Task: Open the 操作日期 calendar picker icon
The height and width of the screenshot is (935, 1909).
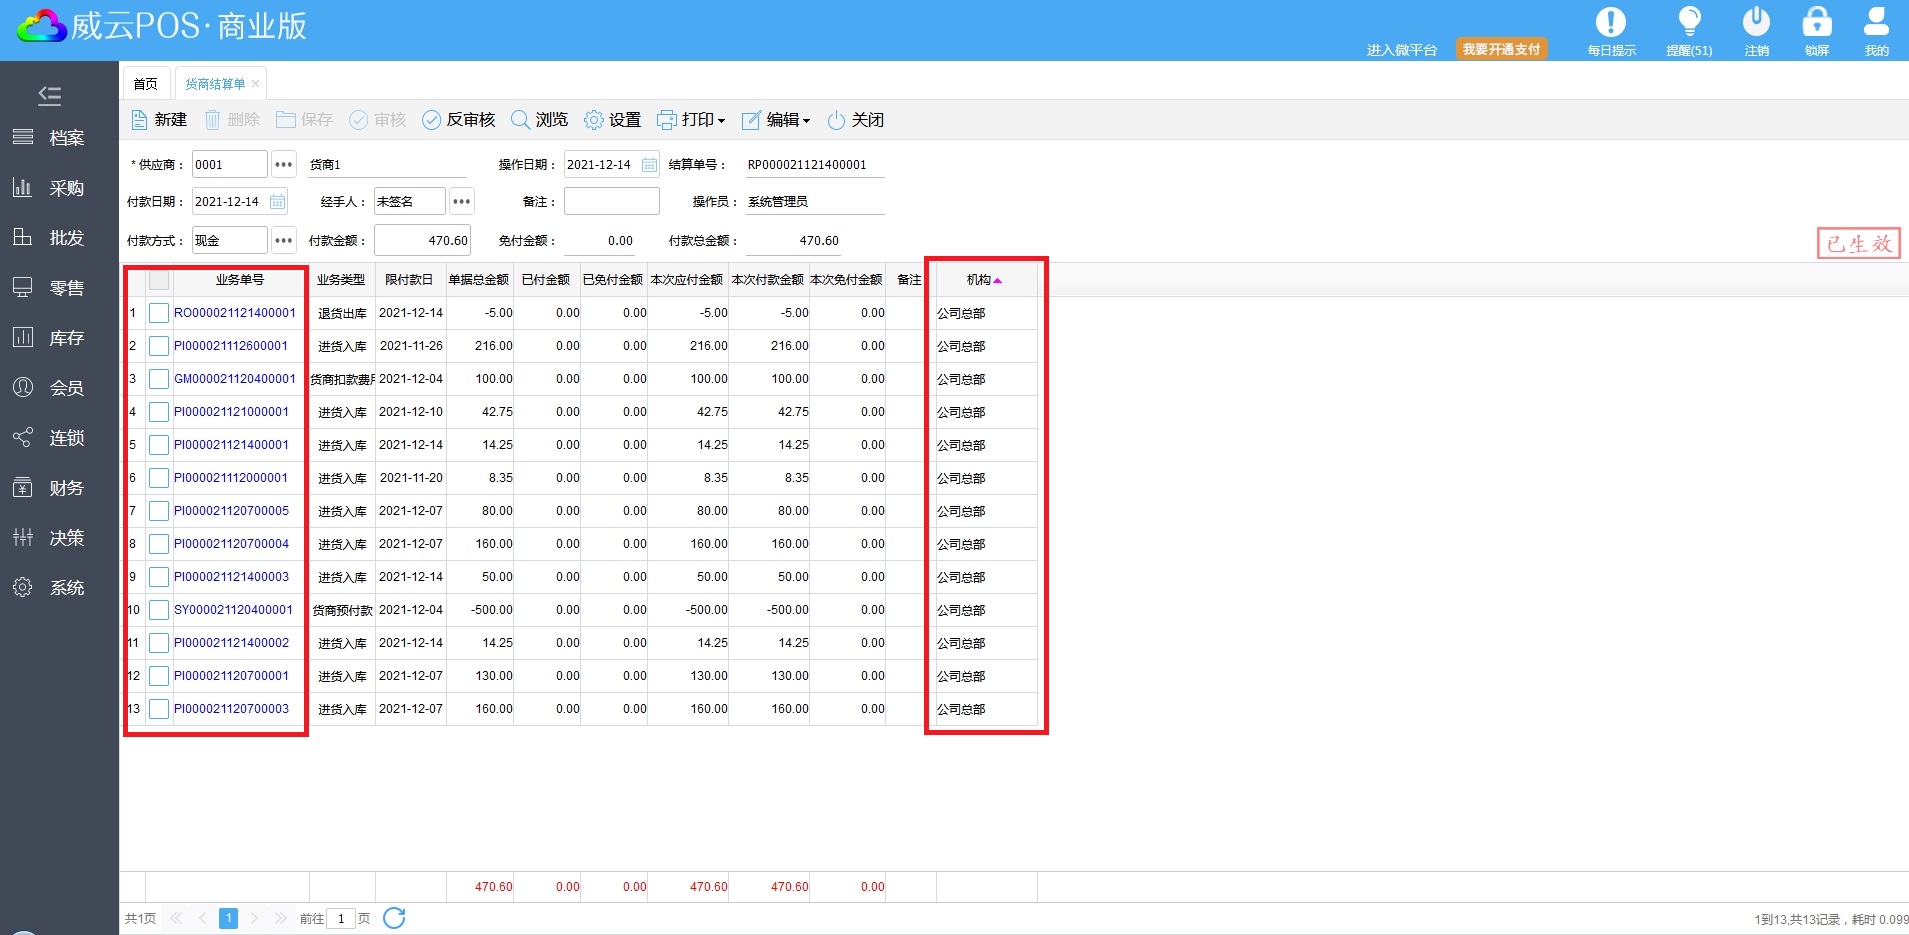Action: [x=649, y=165]
